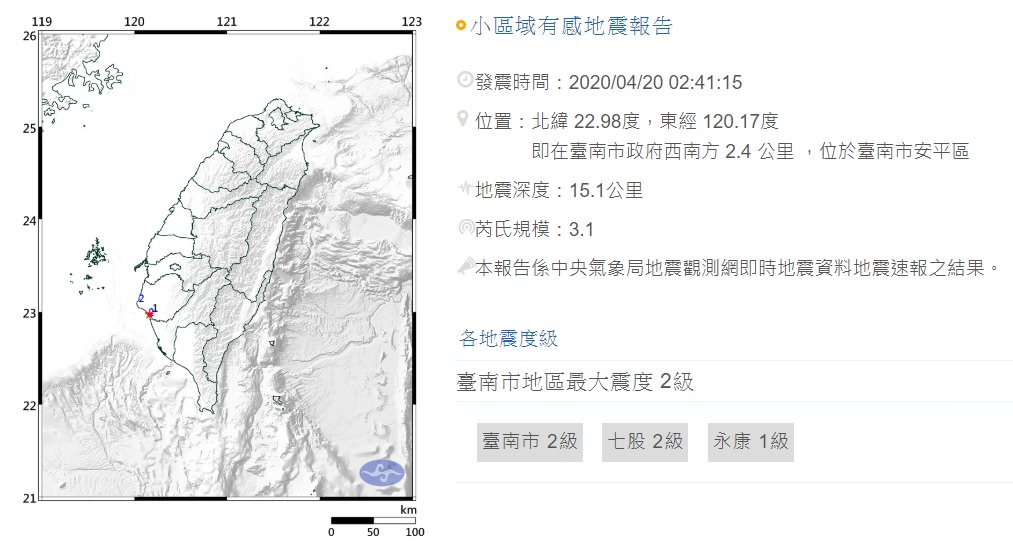Click the 小區域有感地震報告 title
1013x549 pixels.
click(x=572, y=26)
